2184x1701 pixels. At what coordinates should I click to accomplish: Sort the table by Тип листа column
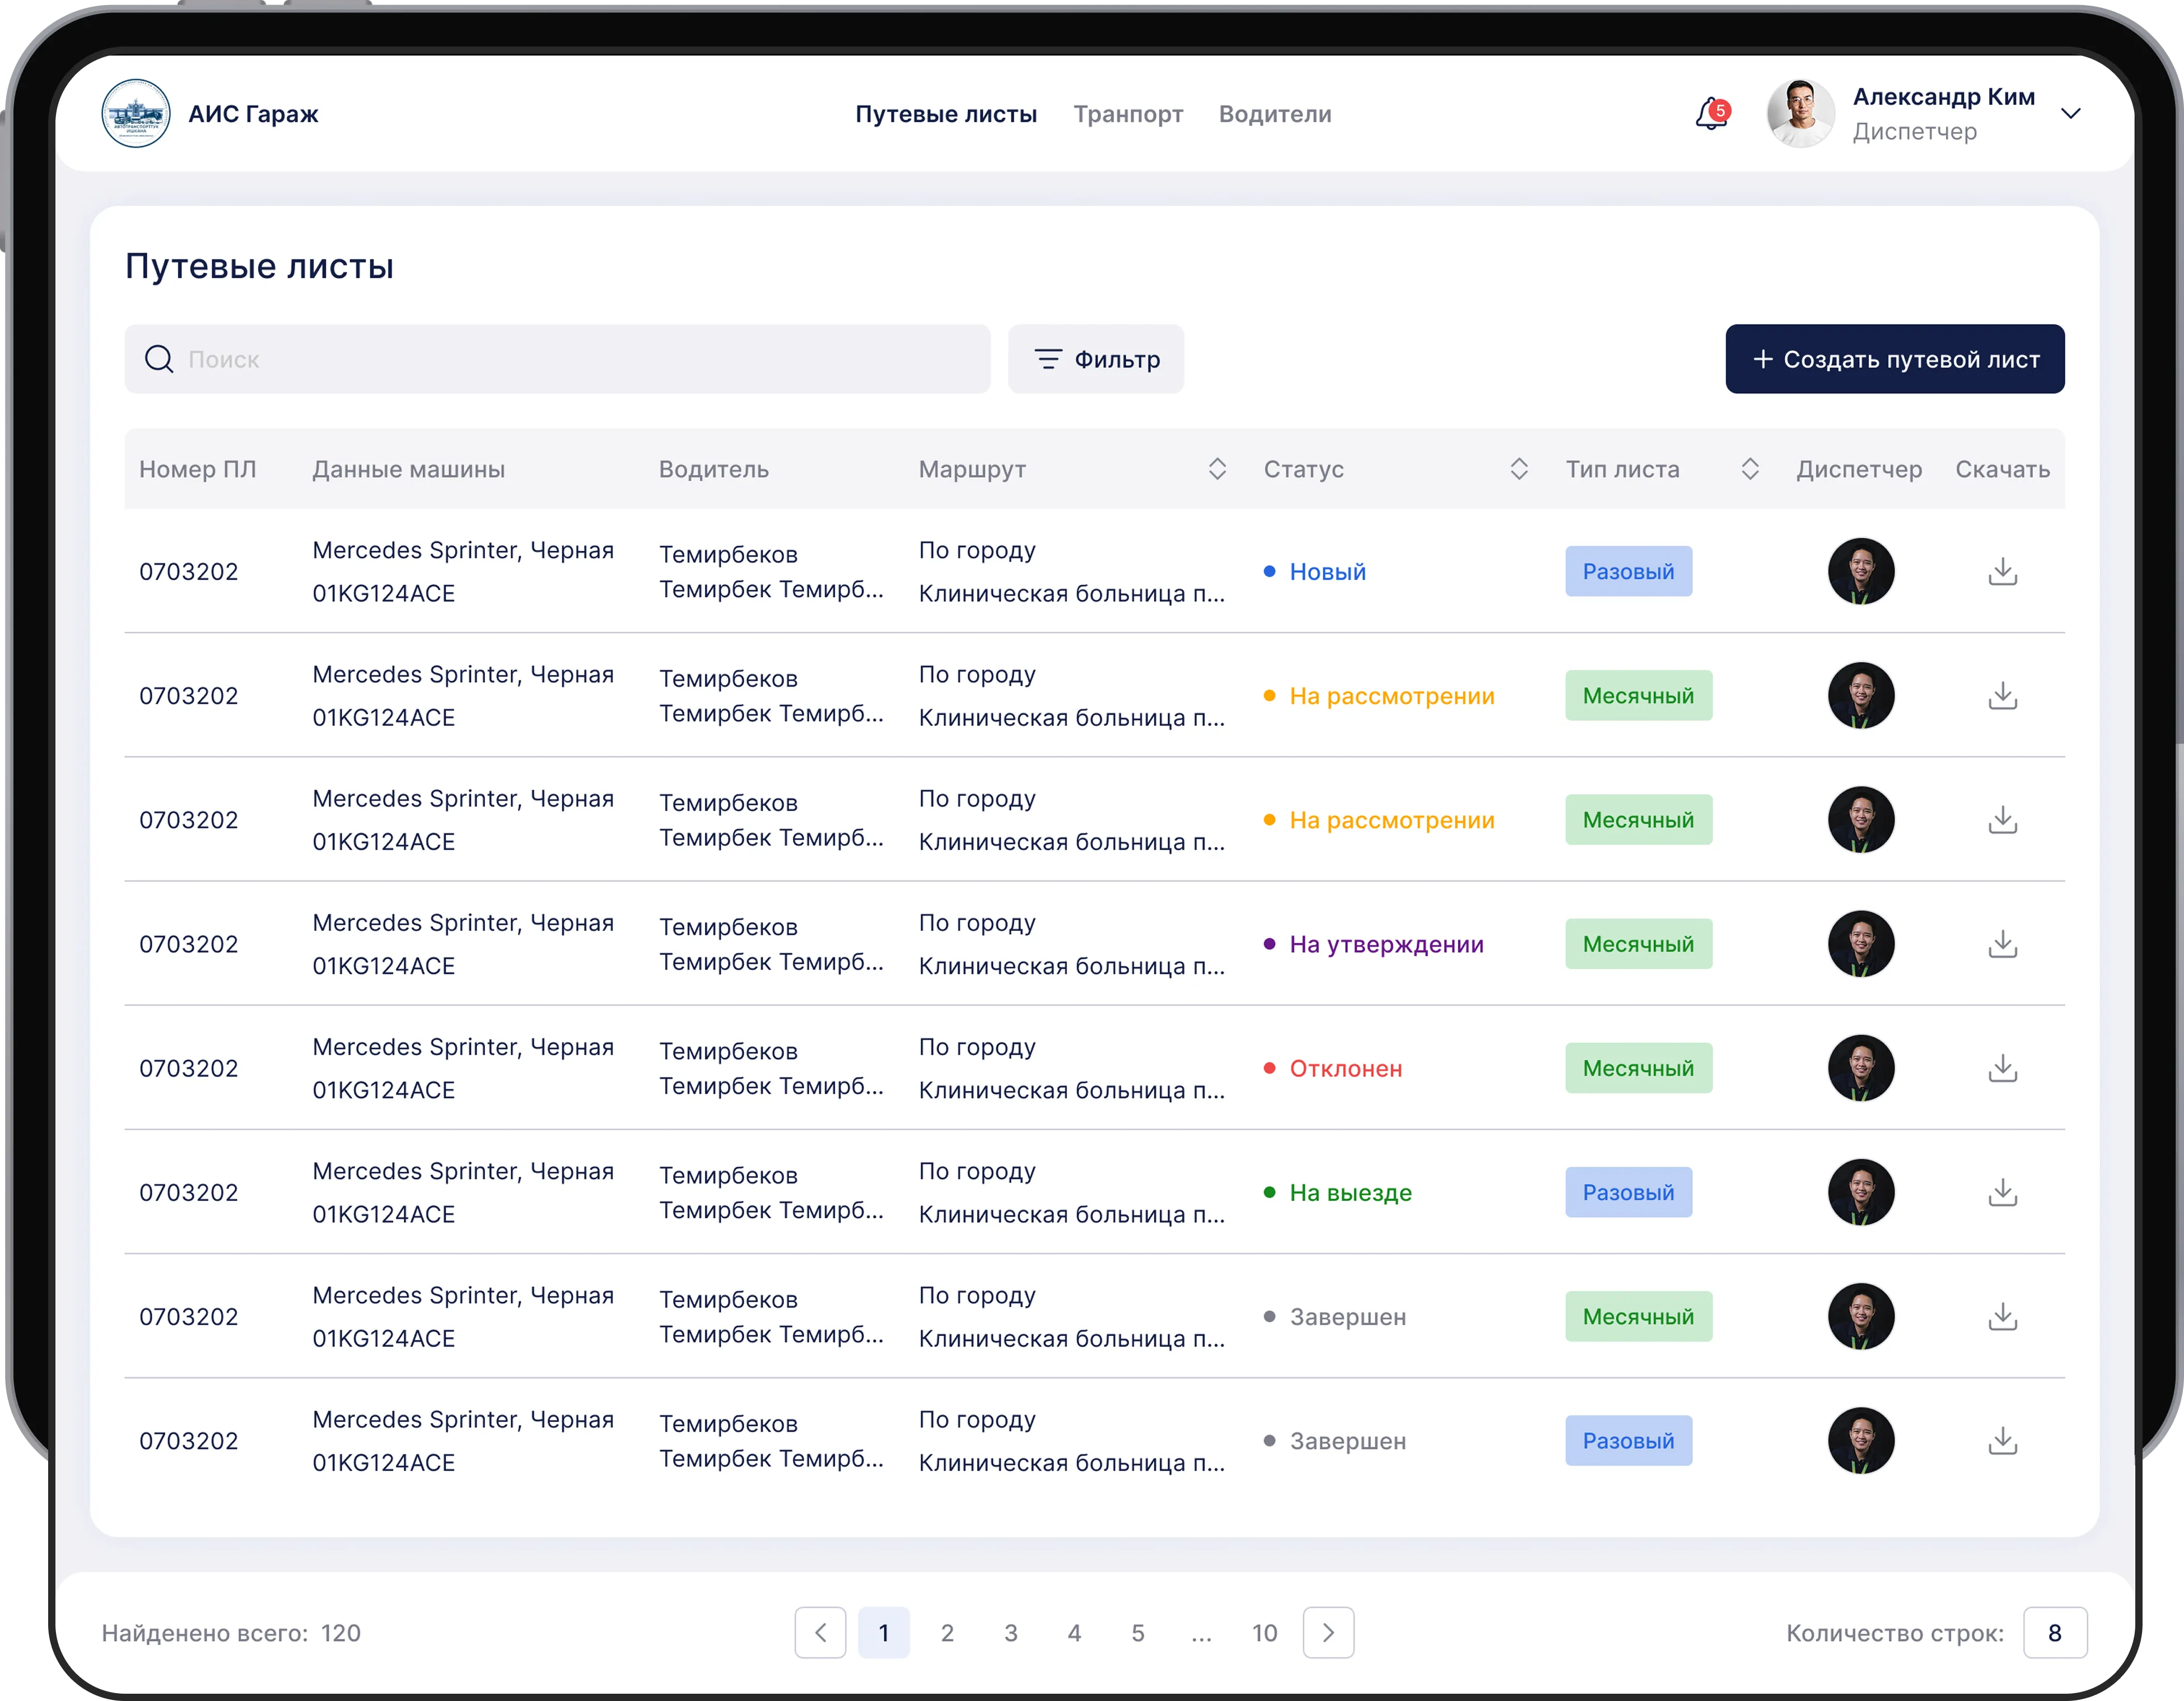[1750, 469]
